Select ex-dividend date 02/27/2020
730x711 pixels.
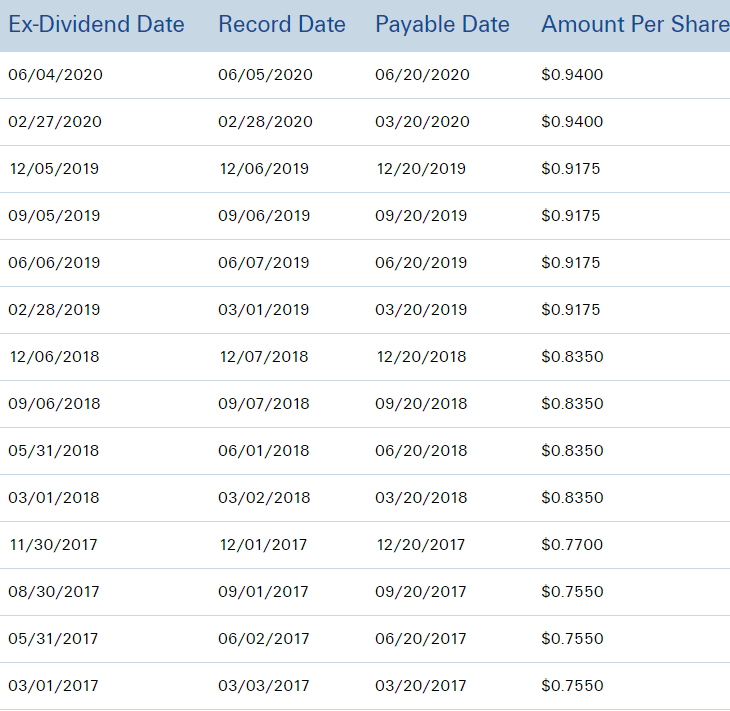click(55, 122)
